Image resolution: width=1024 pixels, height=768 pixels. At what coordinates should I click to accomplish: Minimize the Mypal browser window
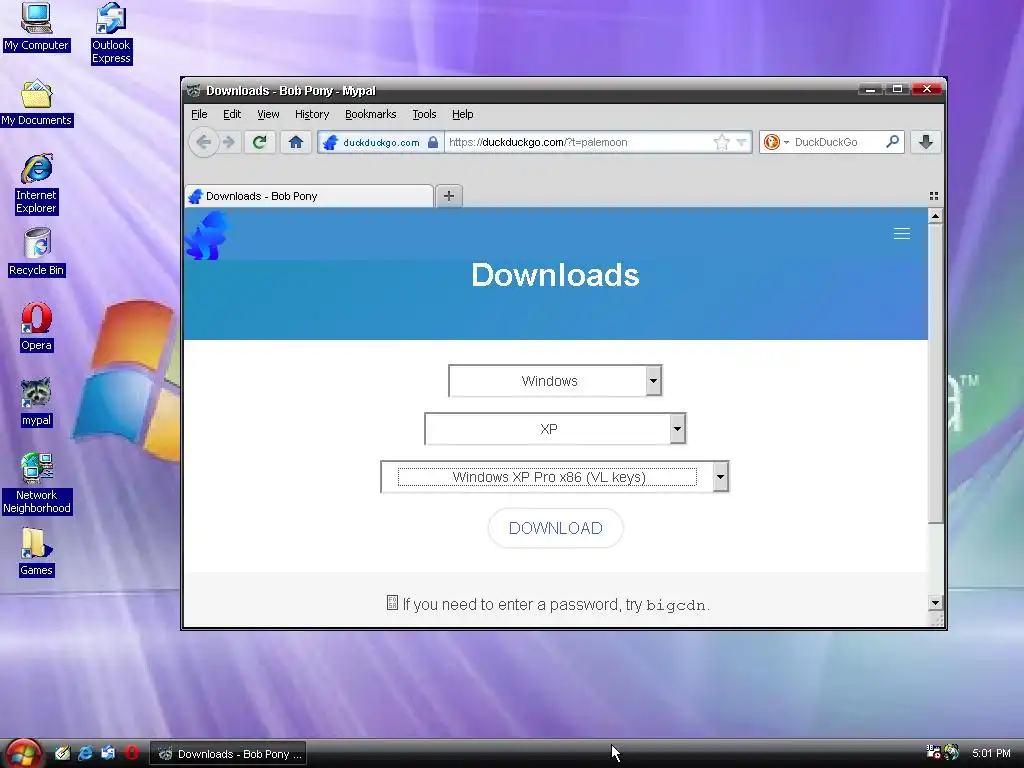pos(870,89)
